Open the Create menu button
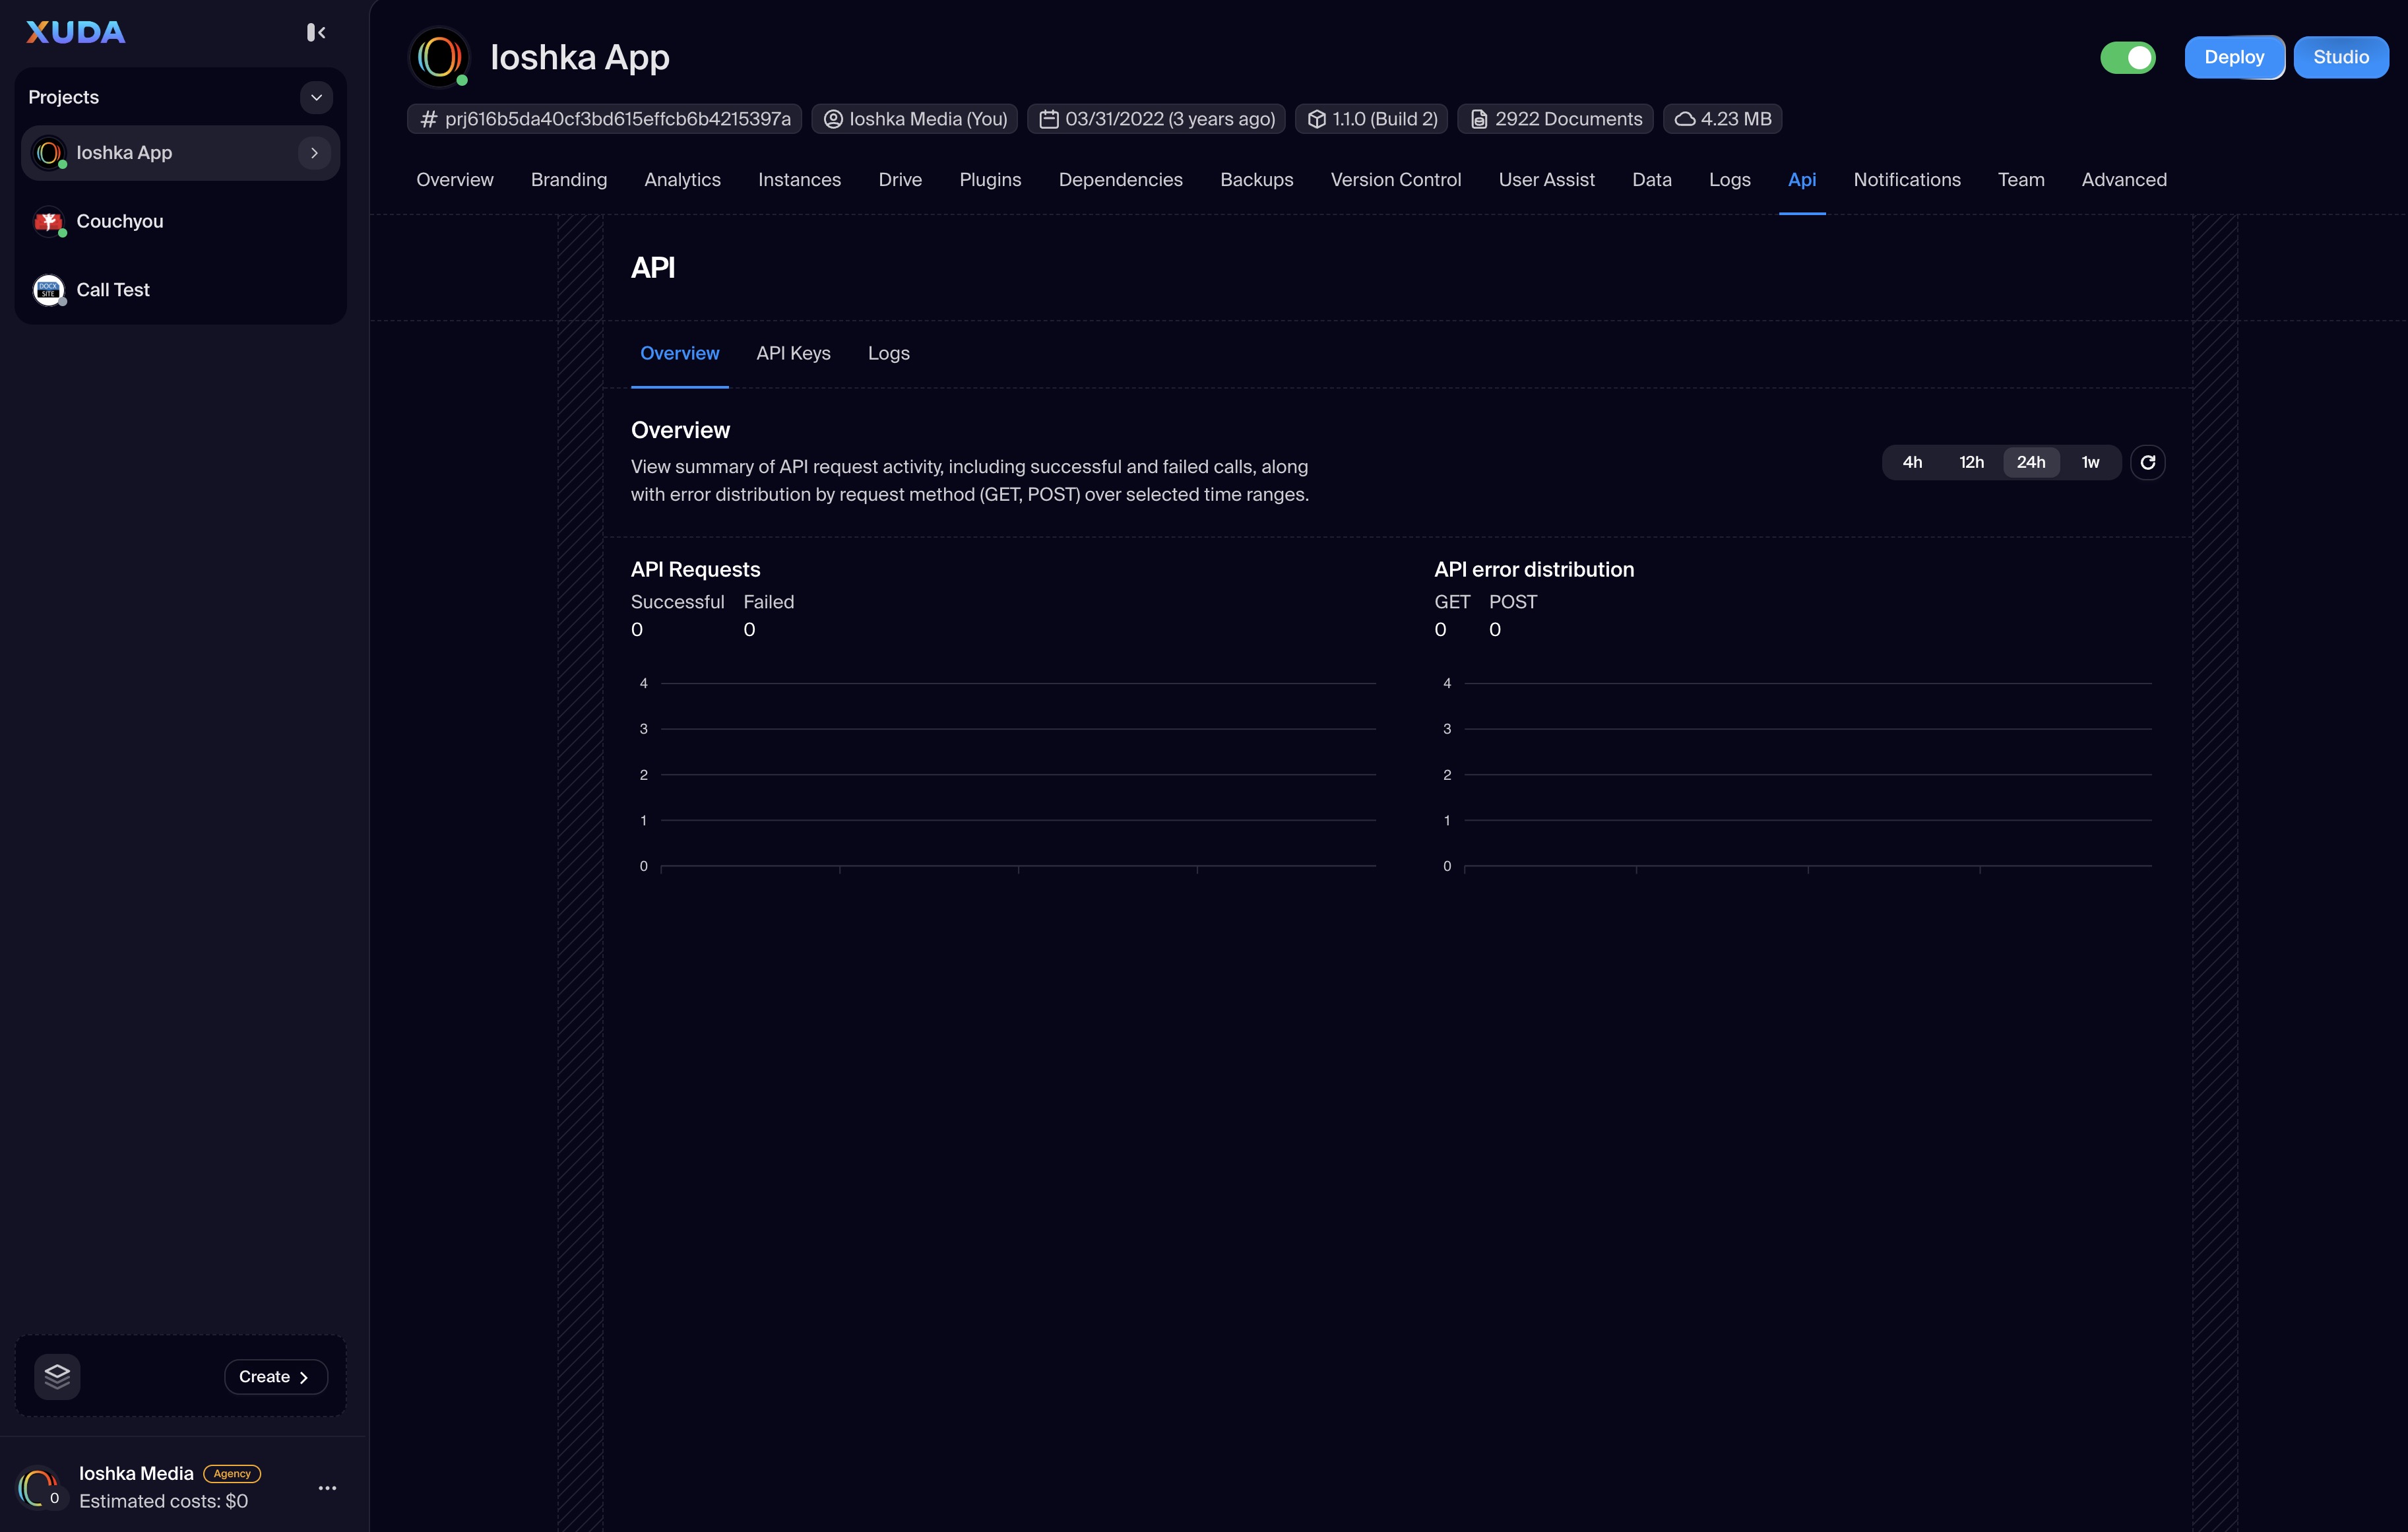The height and width of the screenshot is (1532, 2408). click(275, 1376)
